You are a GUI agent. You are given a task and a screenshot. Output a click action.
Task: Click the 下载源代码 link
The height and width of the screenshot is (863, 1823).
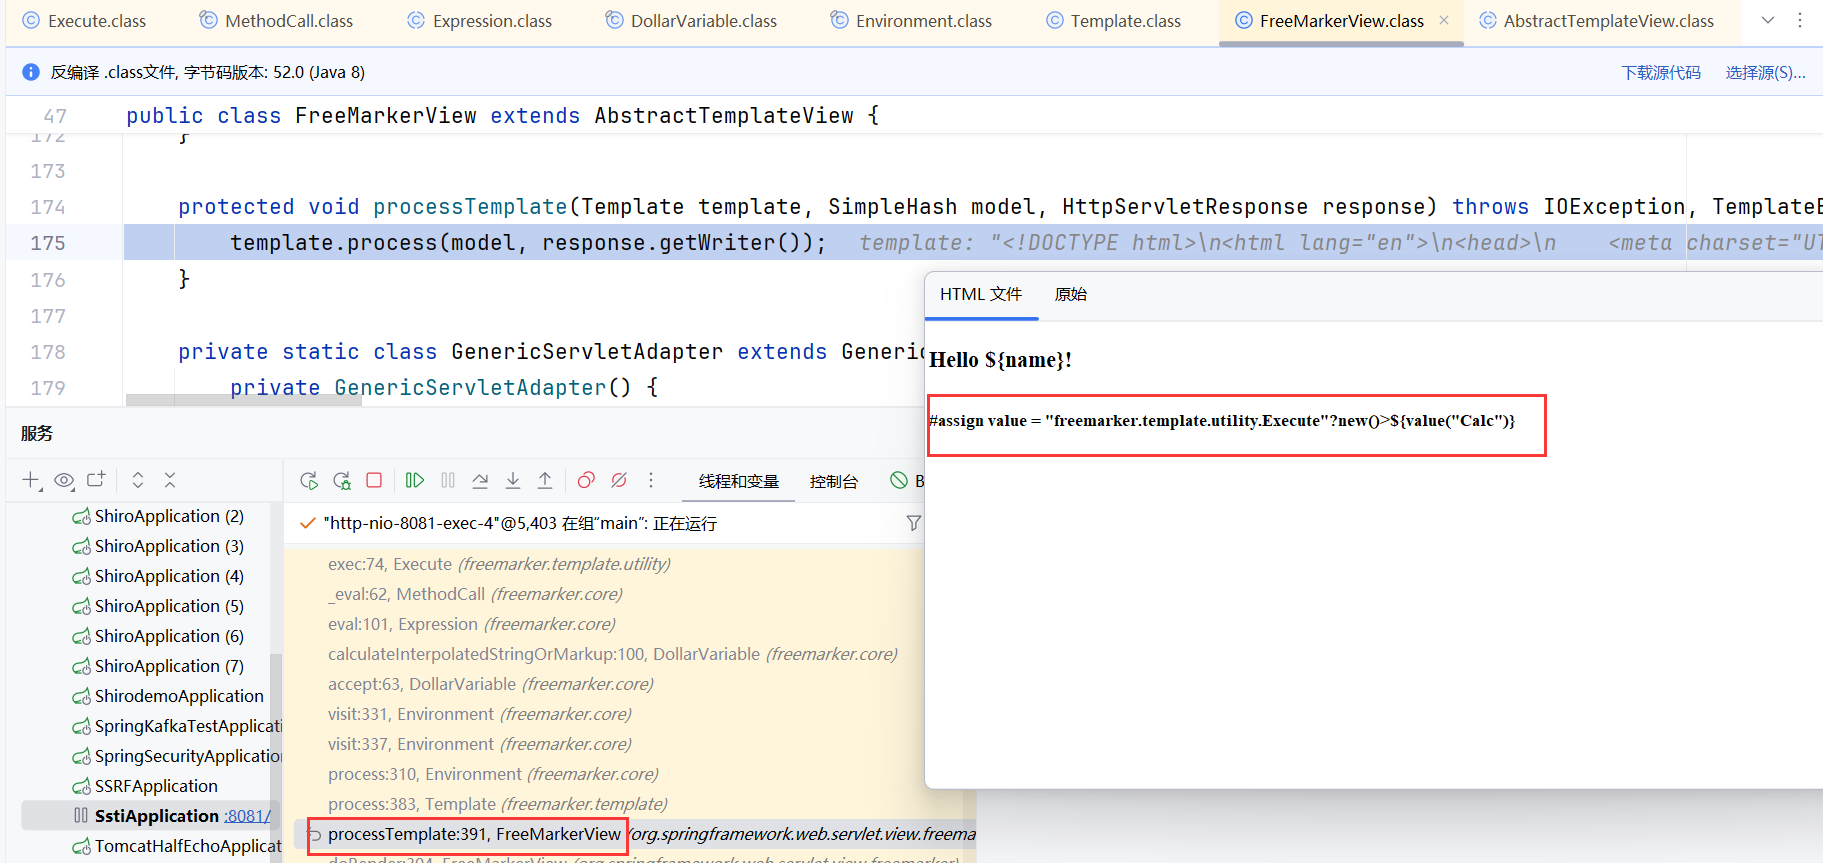coord(1660,72)
